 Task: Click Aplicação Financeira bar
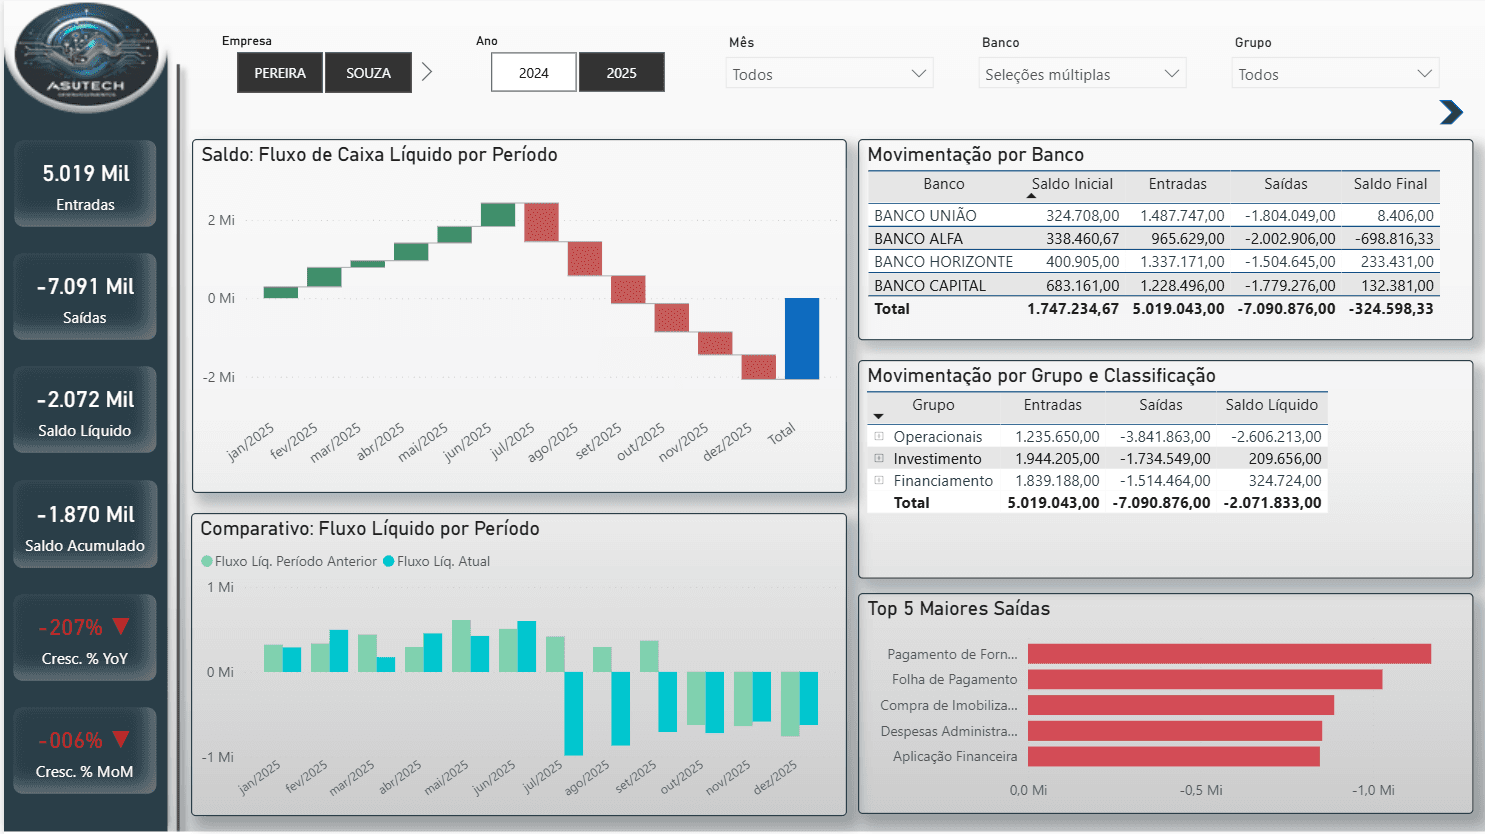click(x=1174, y=757)
